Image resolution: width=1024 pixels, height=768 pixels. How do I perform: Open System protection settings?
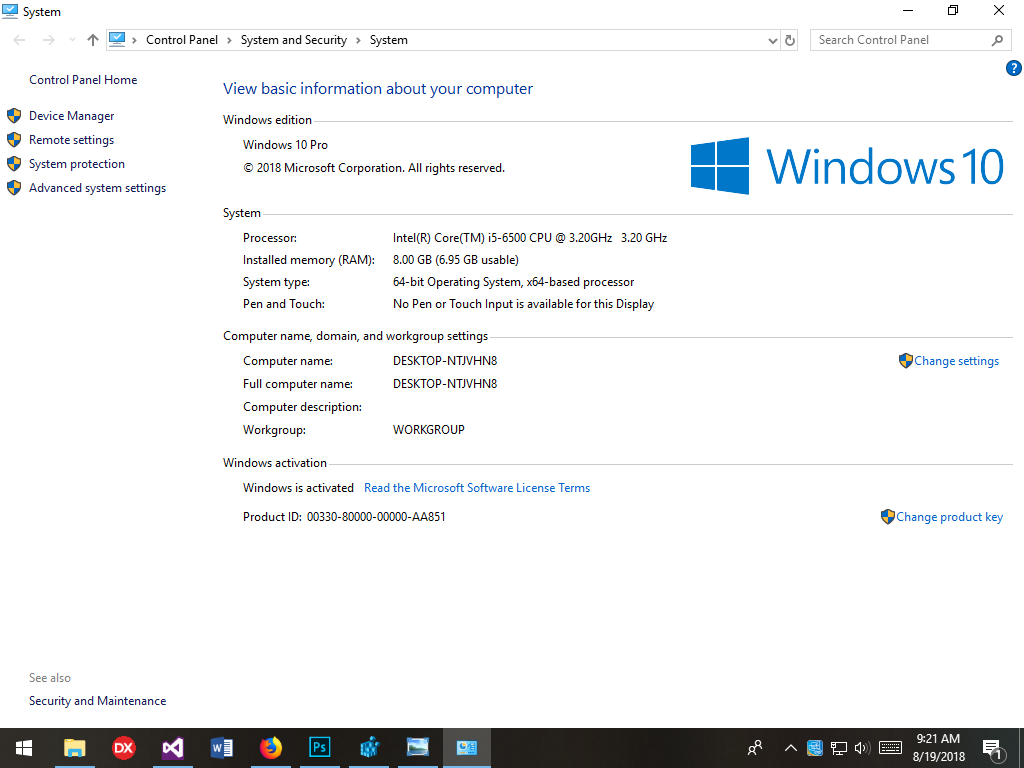click(76, 164)
